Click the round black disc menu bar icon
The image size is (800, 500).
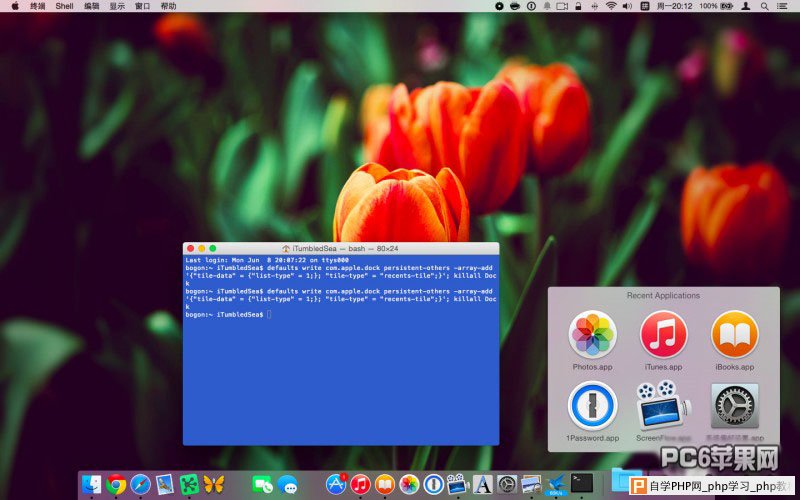[x=499, y=6]
